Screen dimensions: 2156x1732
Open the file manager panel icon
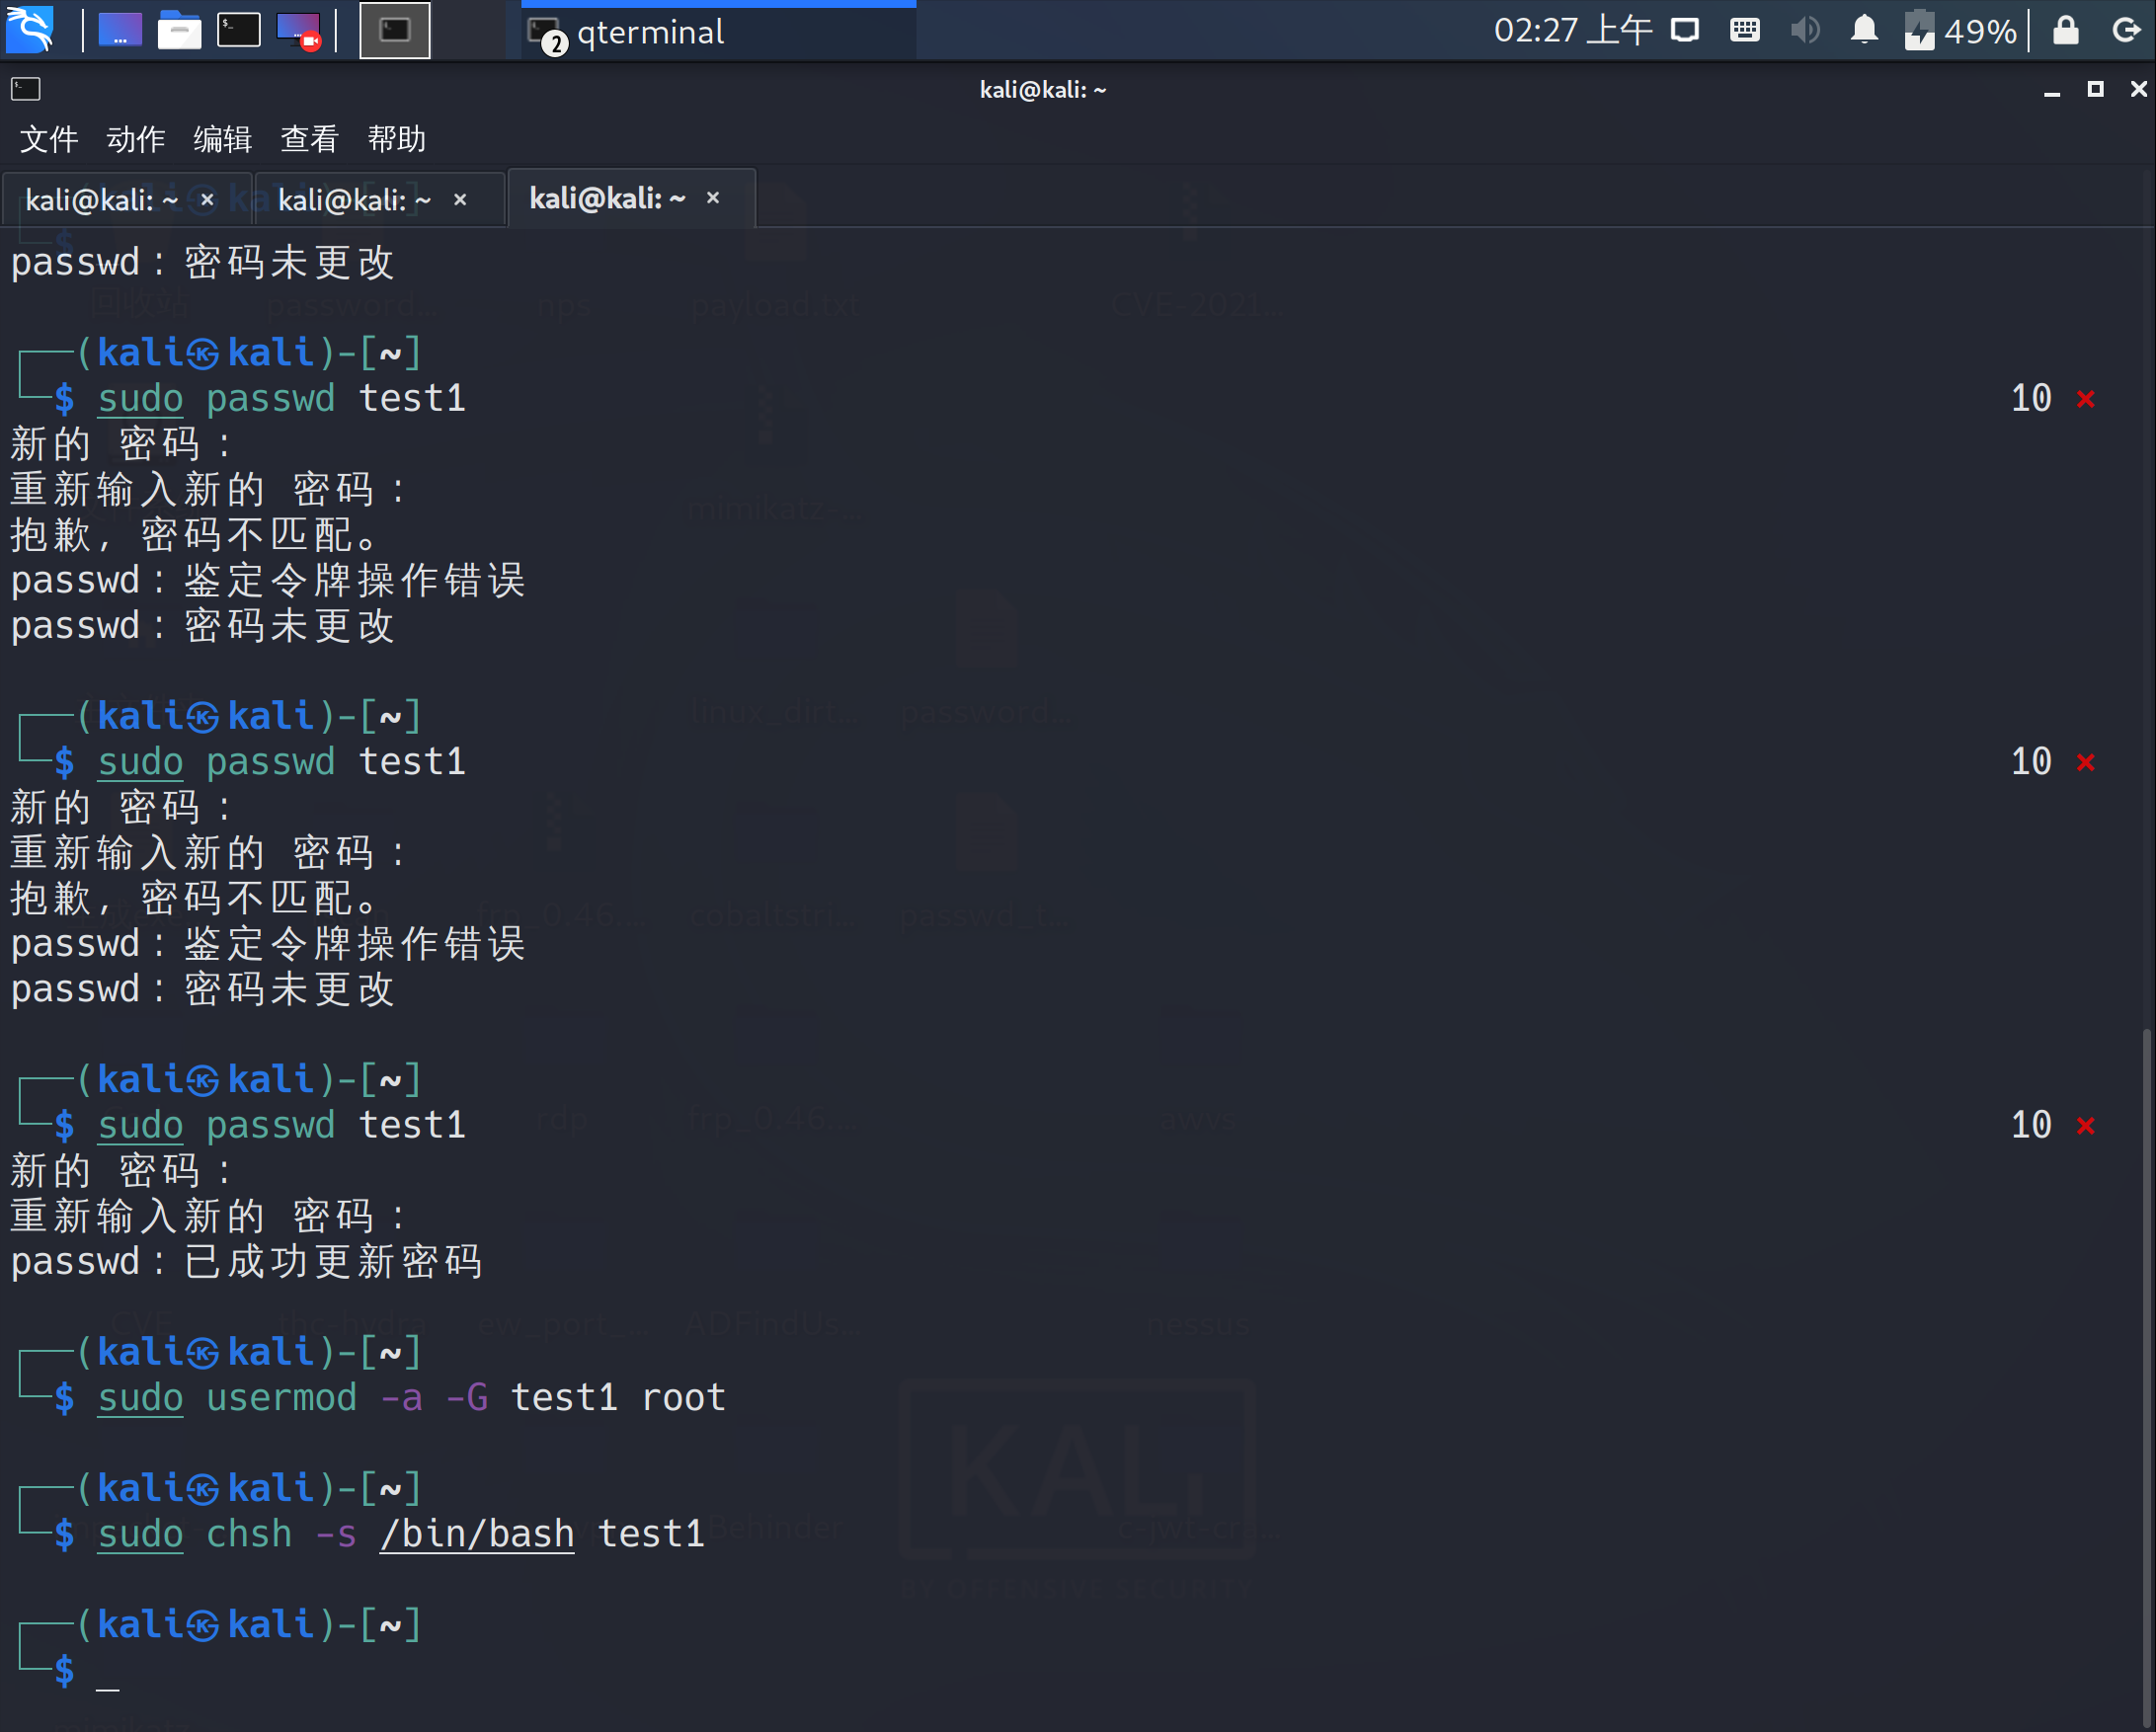coord(179,30)
